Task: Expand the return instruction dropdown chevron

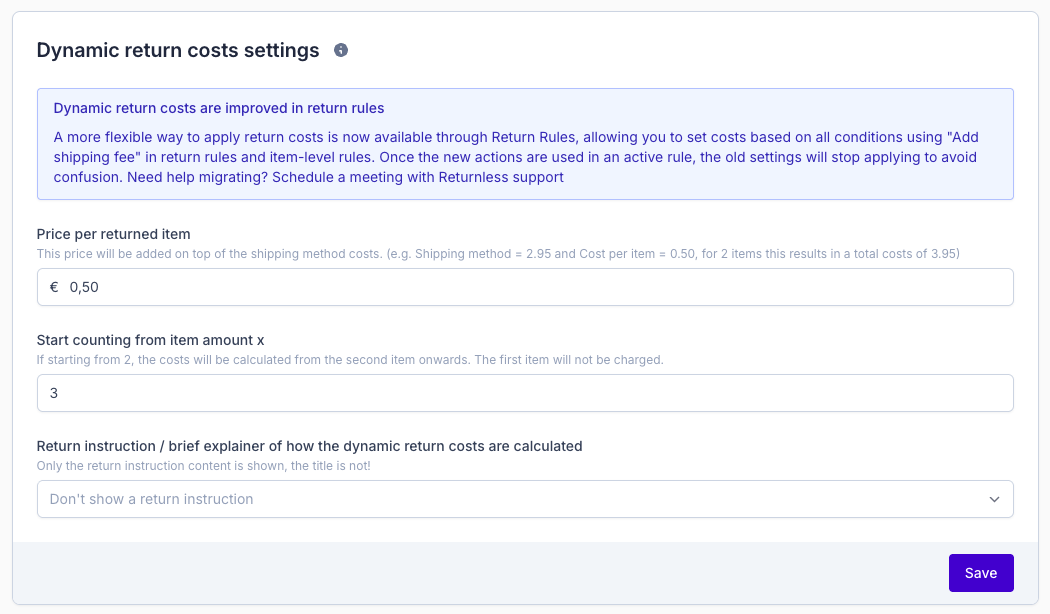Action: coord(994,499)
